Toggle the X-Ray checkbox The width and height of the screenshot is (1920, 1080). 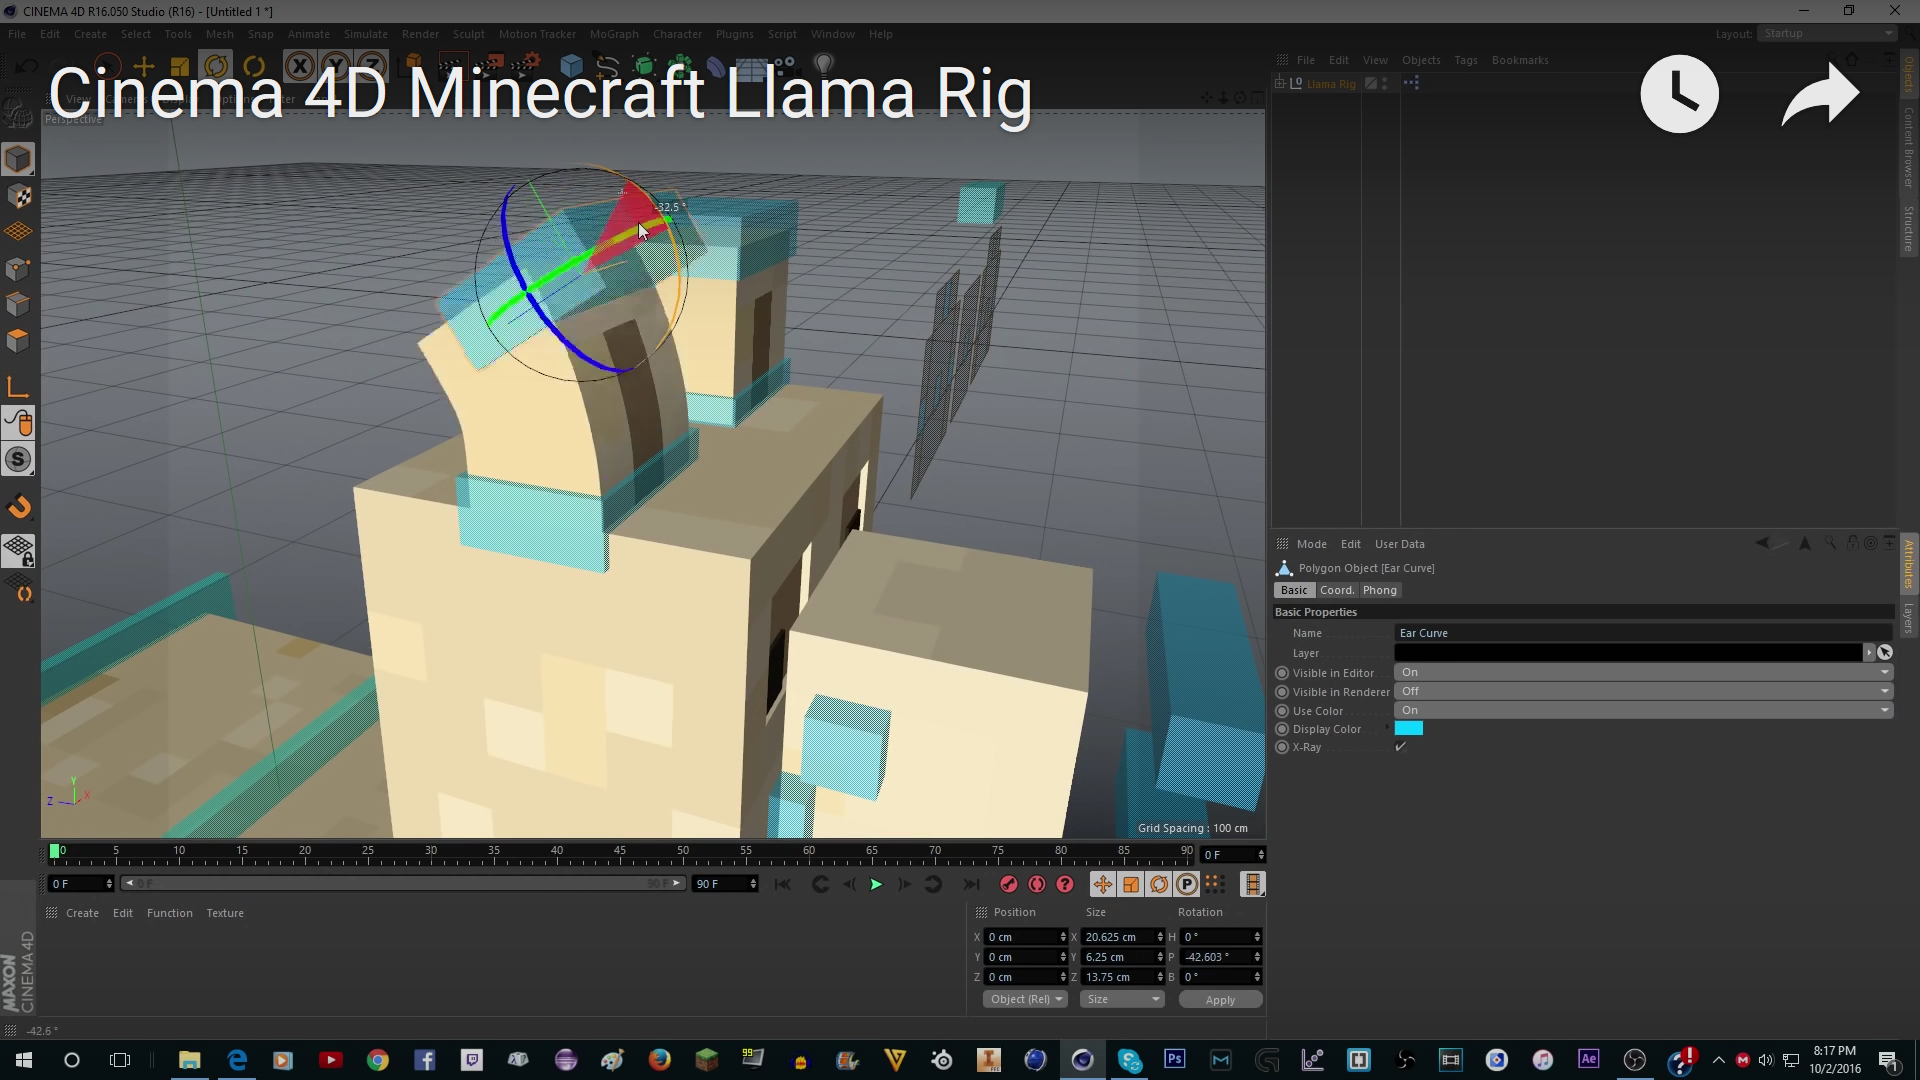pyautogui.click(x=1401, y=747)
